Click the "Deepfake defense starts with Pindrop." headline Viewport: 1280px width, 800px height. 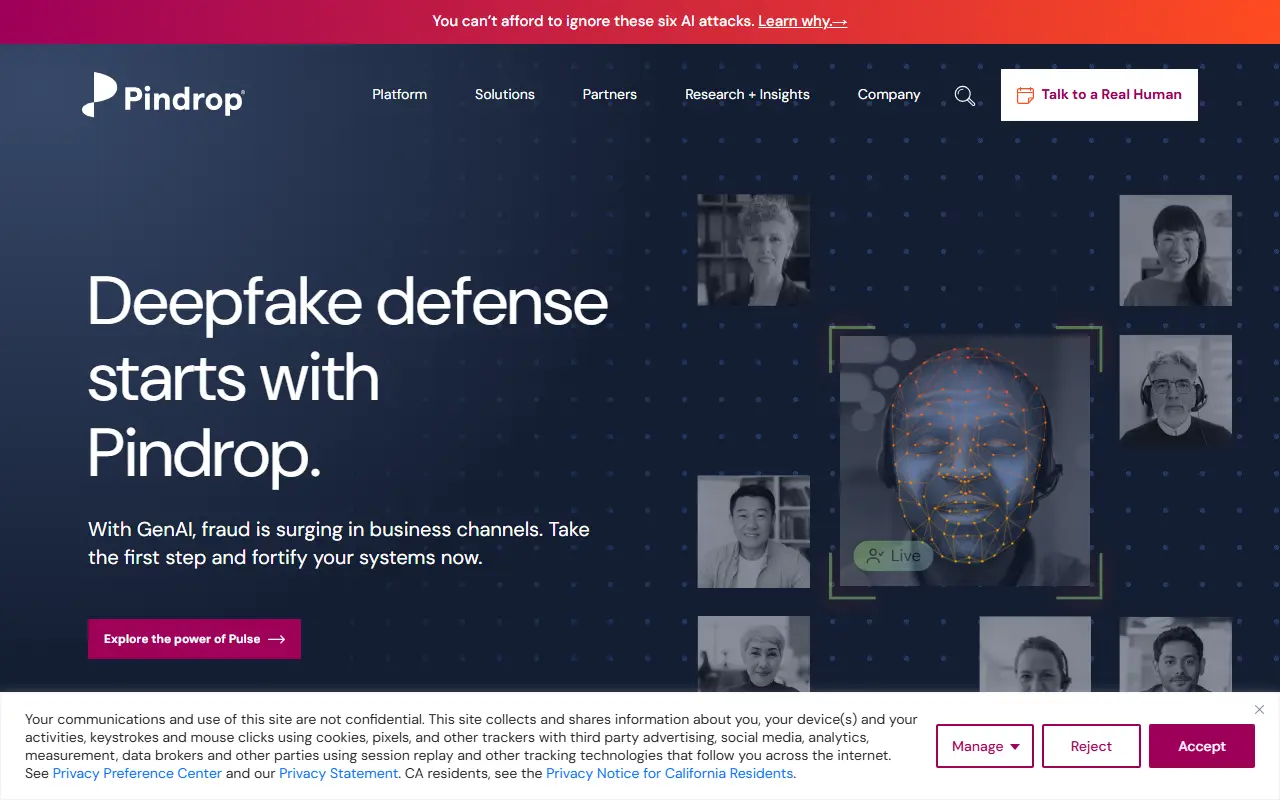pos(348,378)
